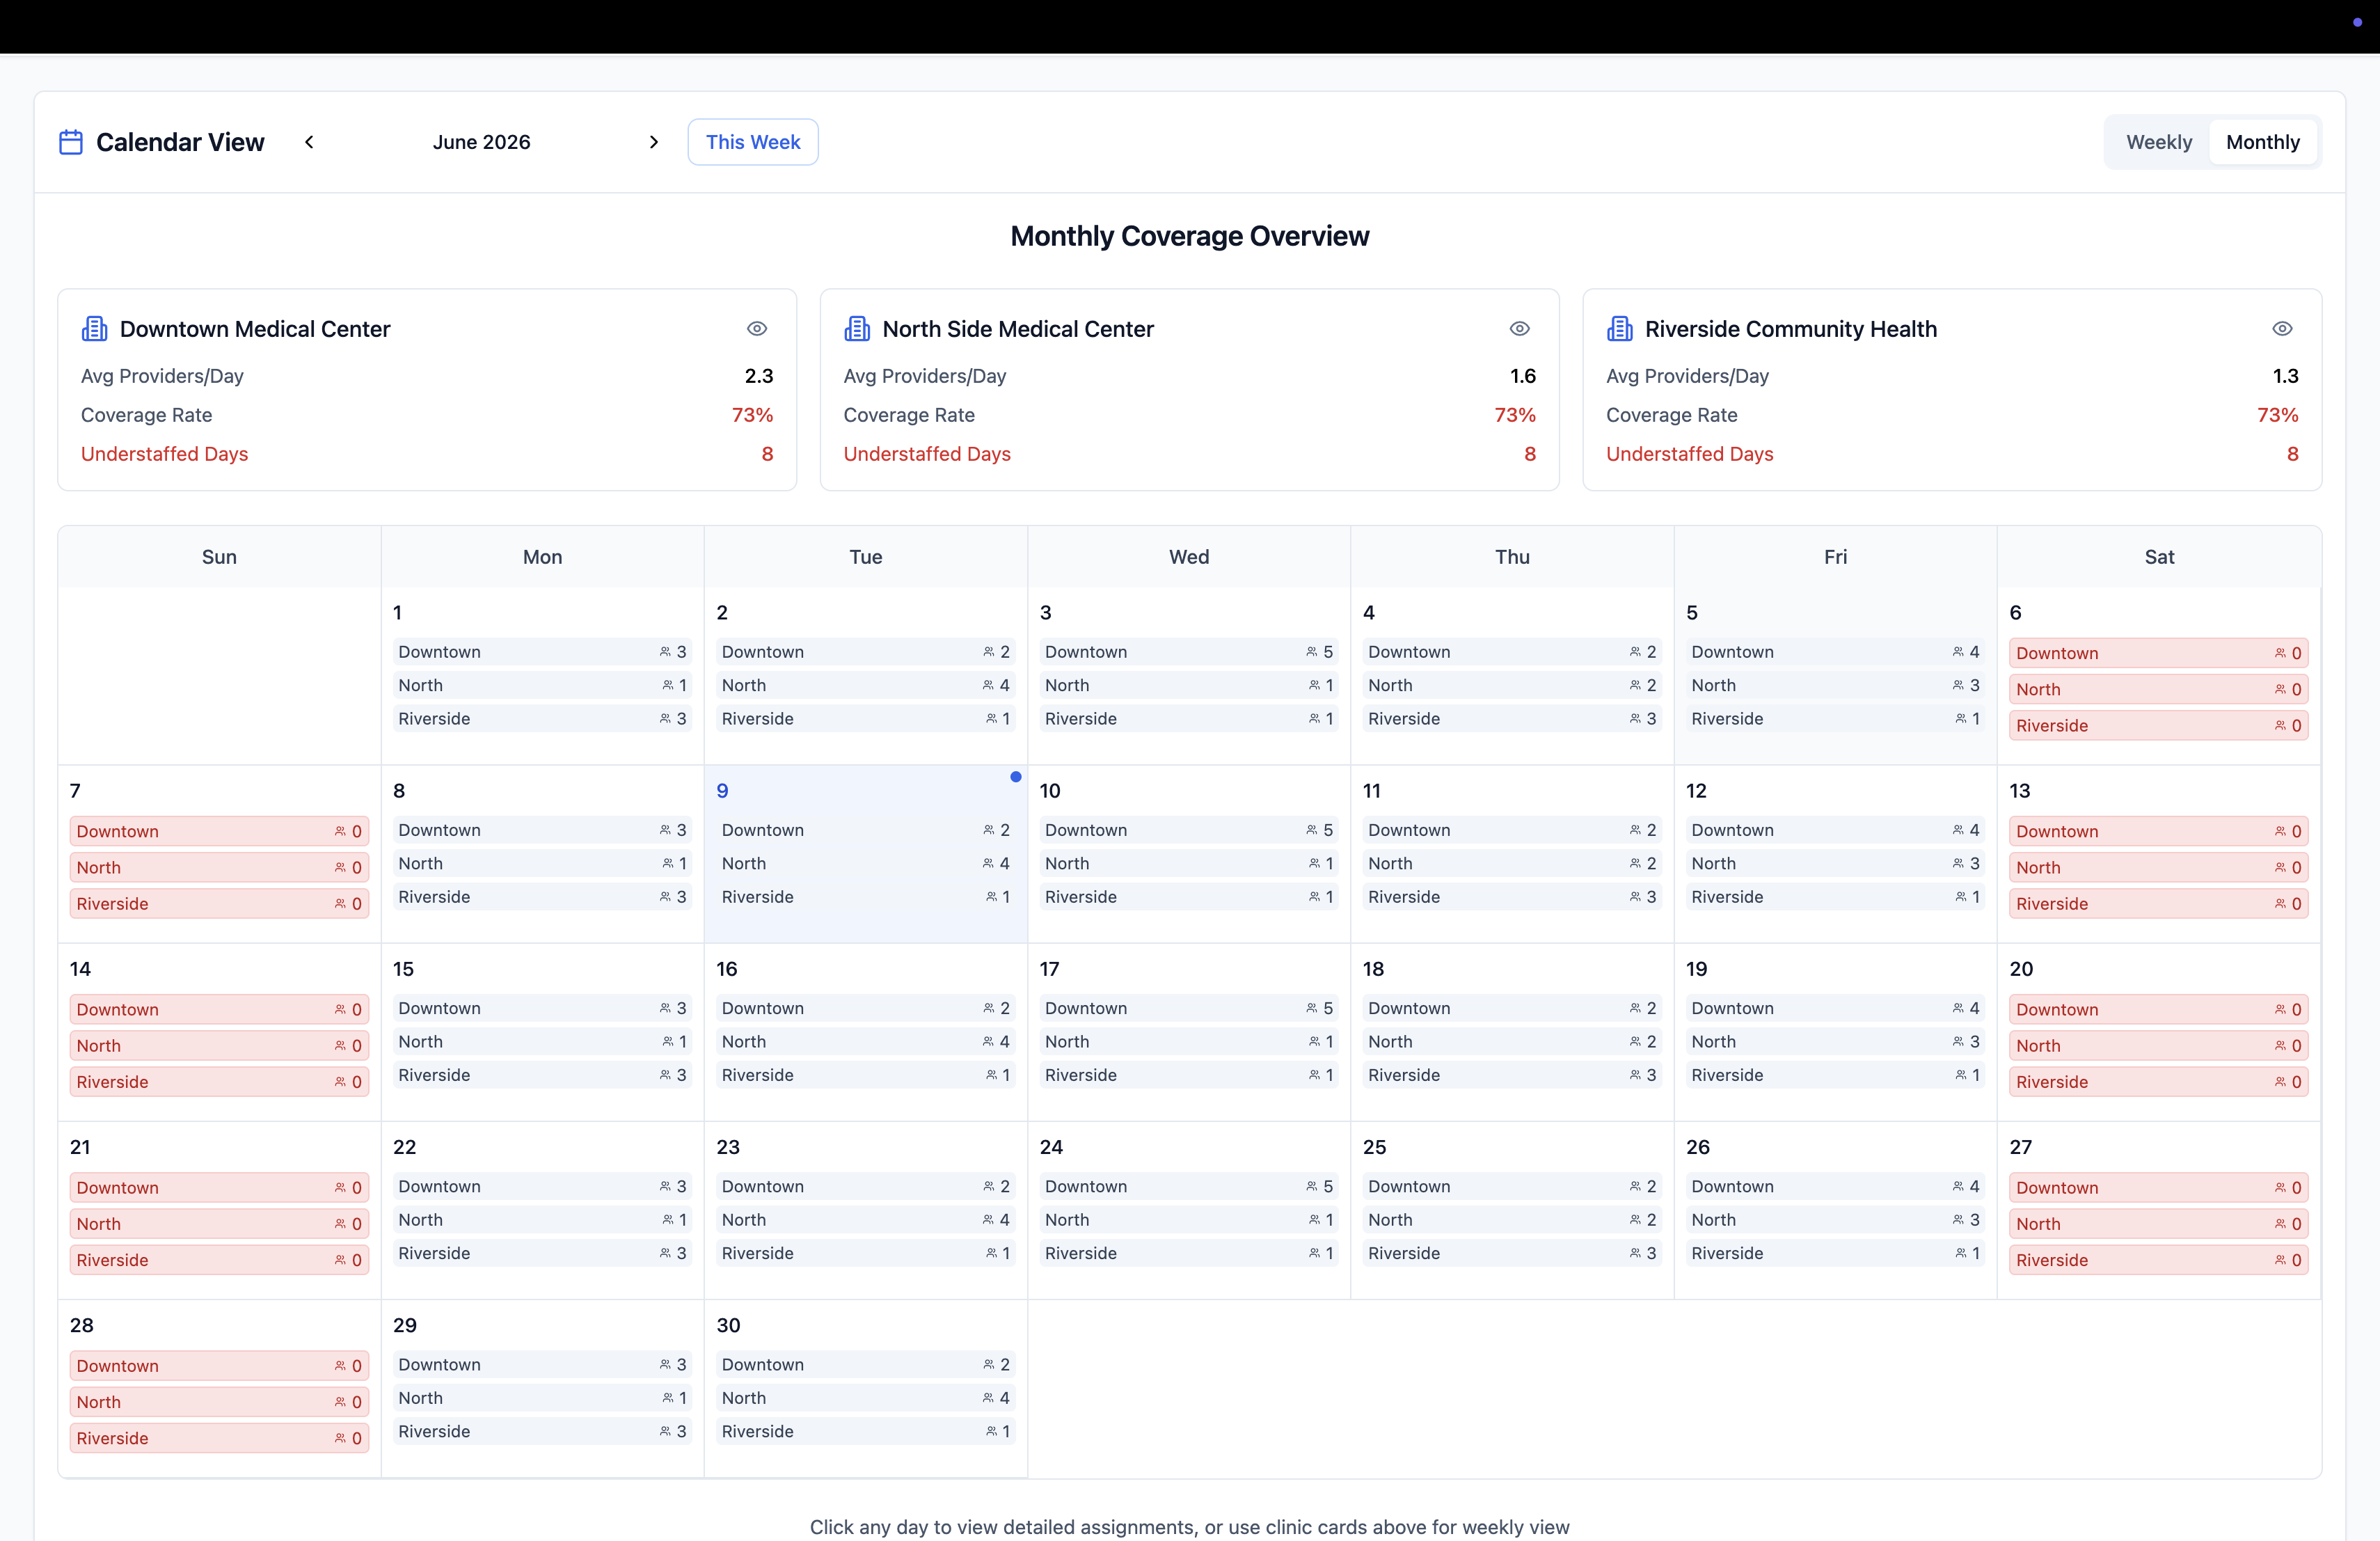This screenshot has height=1541, width=2380.
Task: Open highlighted day 9 in the calendar
Action: click(865, 854)
